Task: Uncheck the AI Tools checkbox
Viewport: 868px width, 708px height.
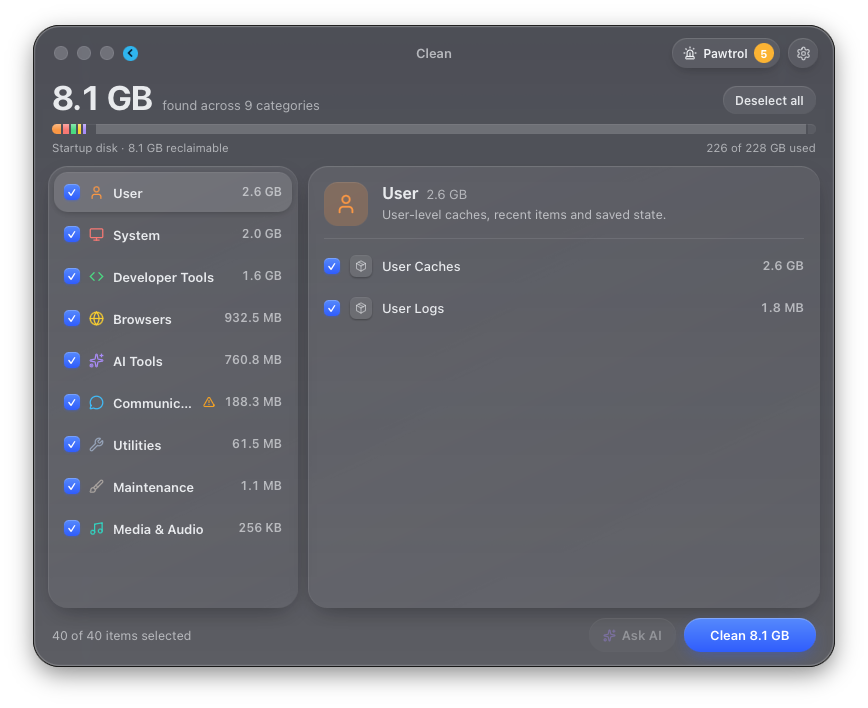Action: pyautogui.click(x=72, y=360)
